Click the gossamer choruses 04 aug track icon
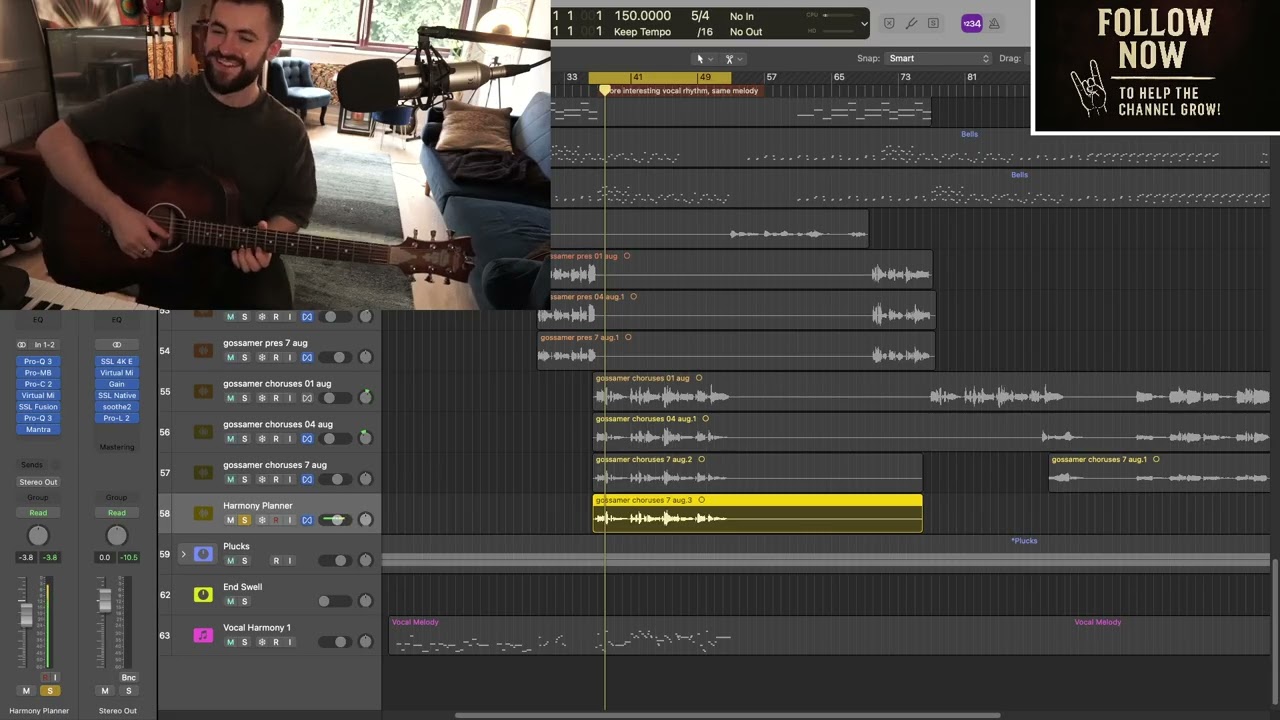Image resolution: width=1280 pixels, height=720 pixels. pyautogui.click(x=203, y=432)
